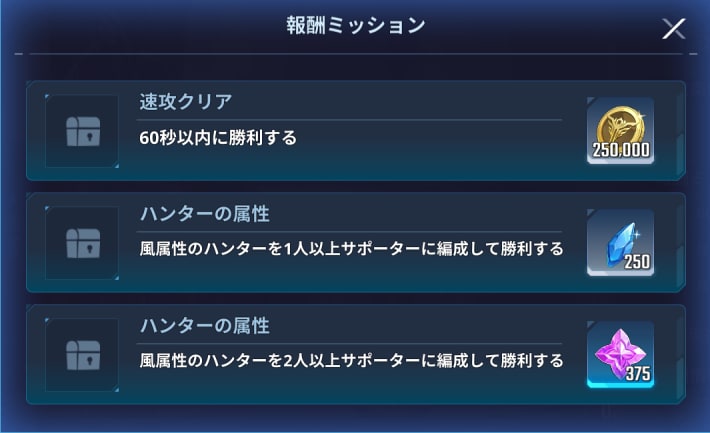Screen dimensions: 710x433
Task: Select the blue crystal reward icon
Action: 621,236
